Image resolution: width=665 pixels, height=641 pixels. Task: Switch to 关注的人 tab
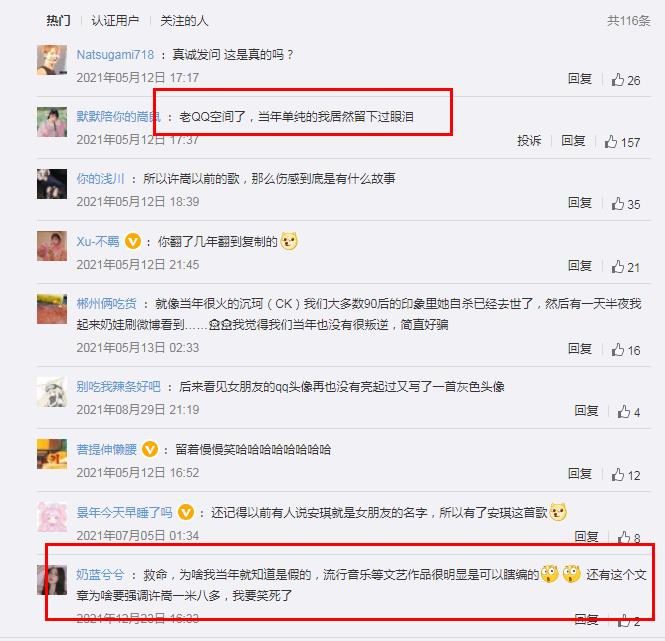[x=184, y=20]
